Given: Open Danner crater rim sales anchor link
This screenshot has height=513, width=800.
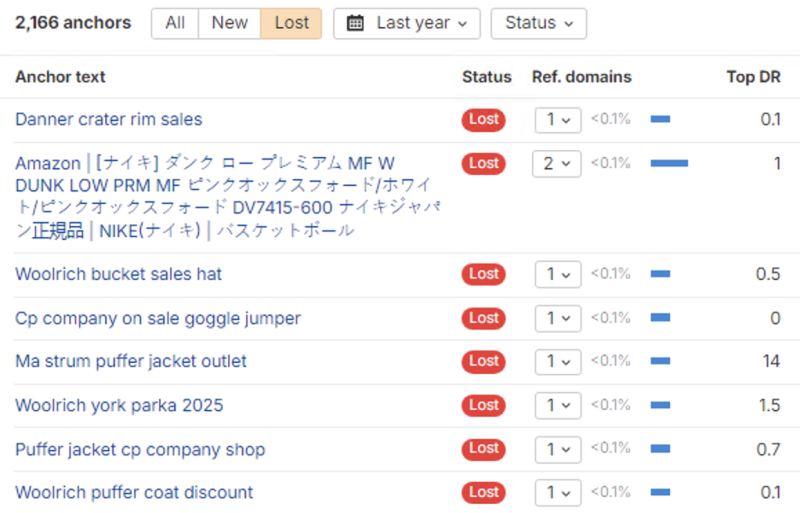Looking at the screenshot, I should [108, 120].
